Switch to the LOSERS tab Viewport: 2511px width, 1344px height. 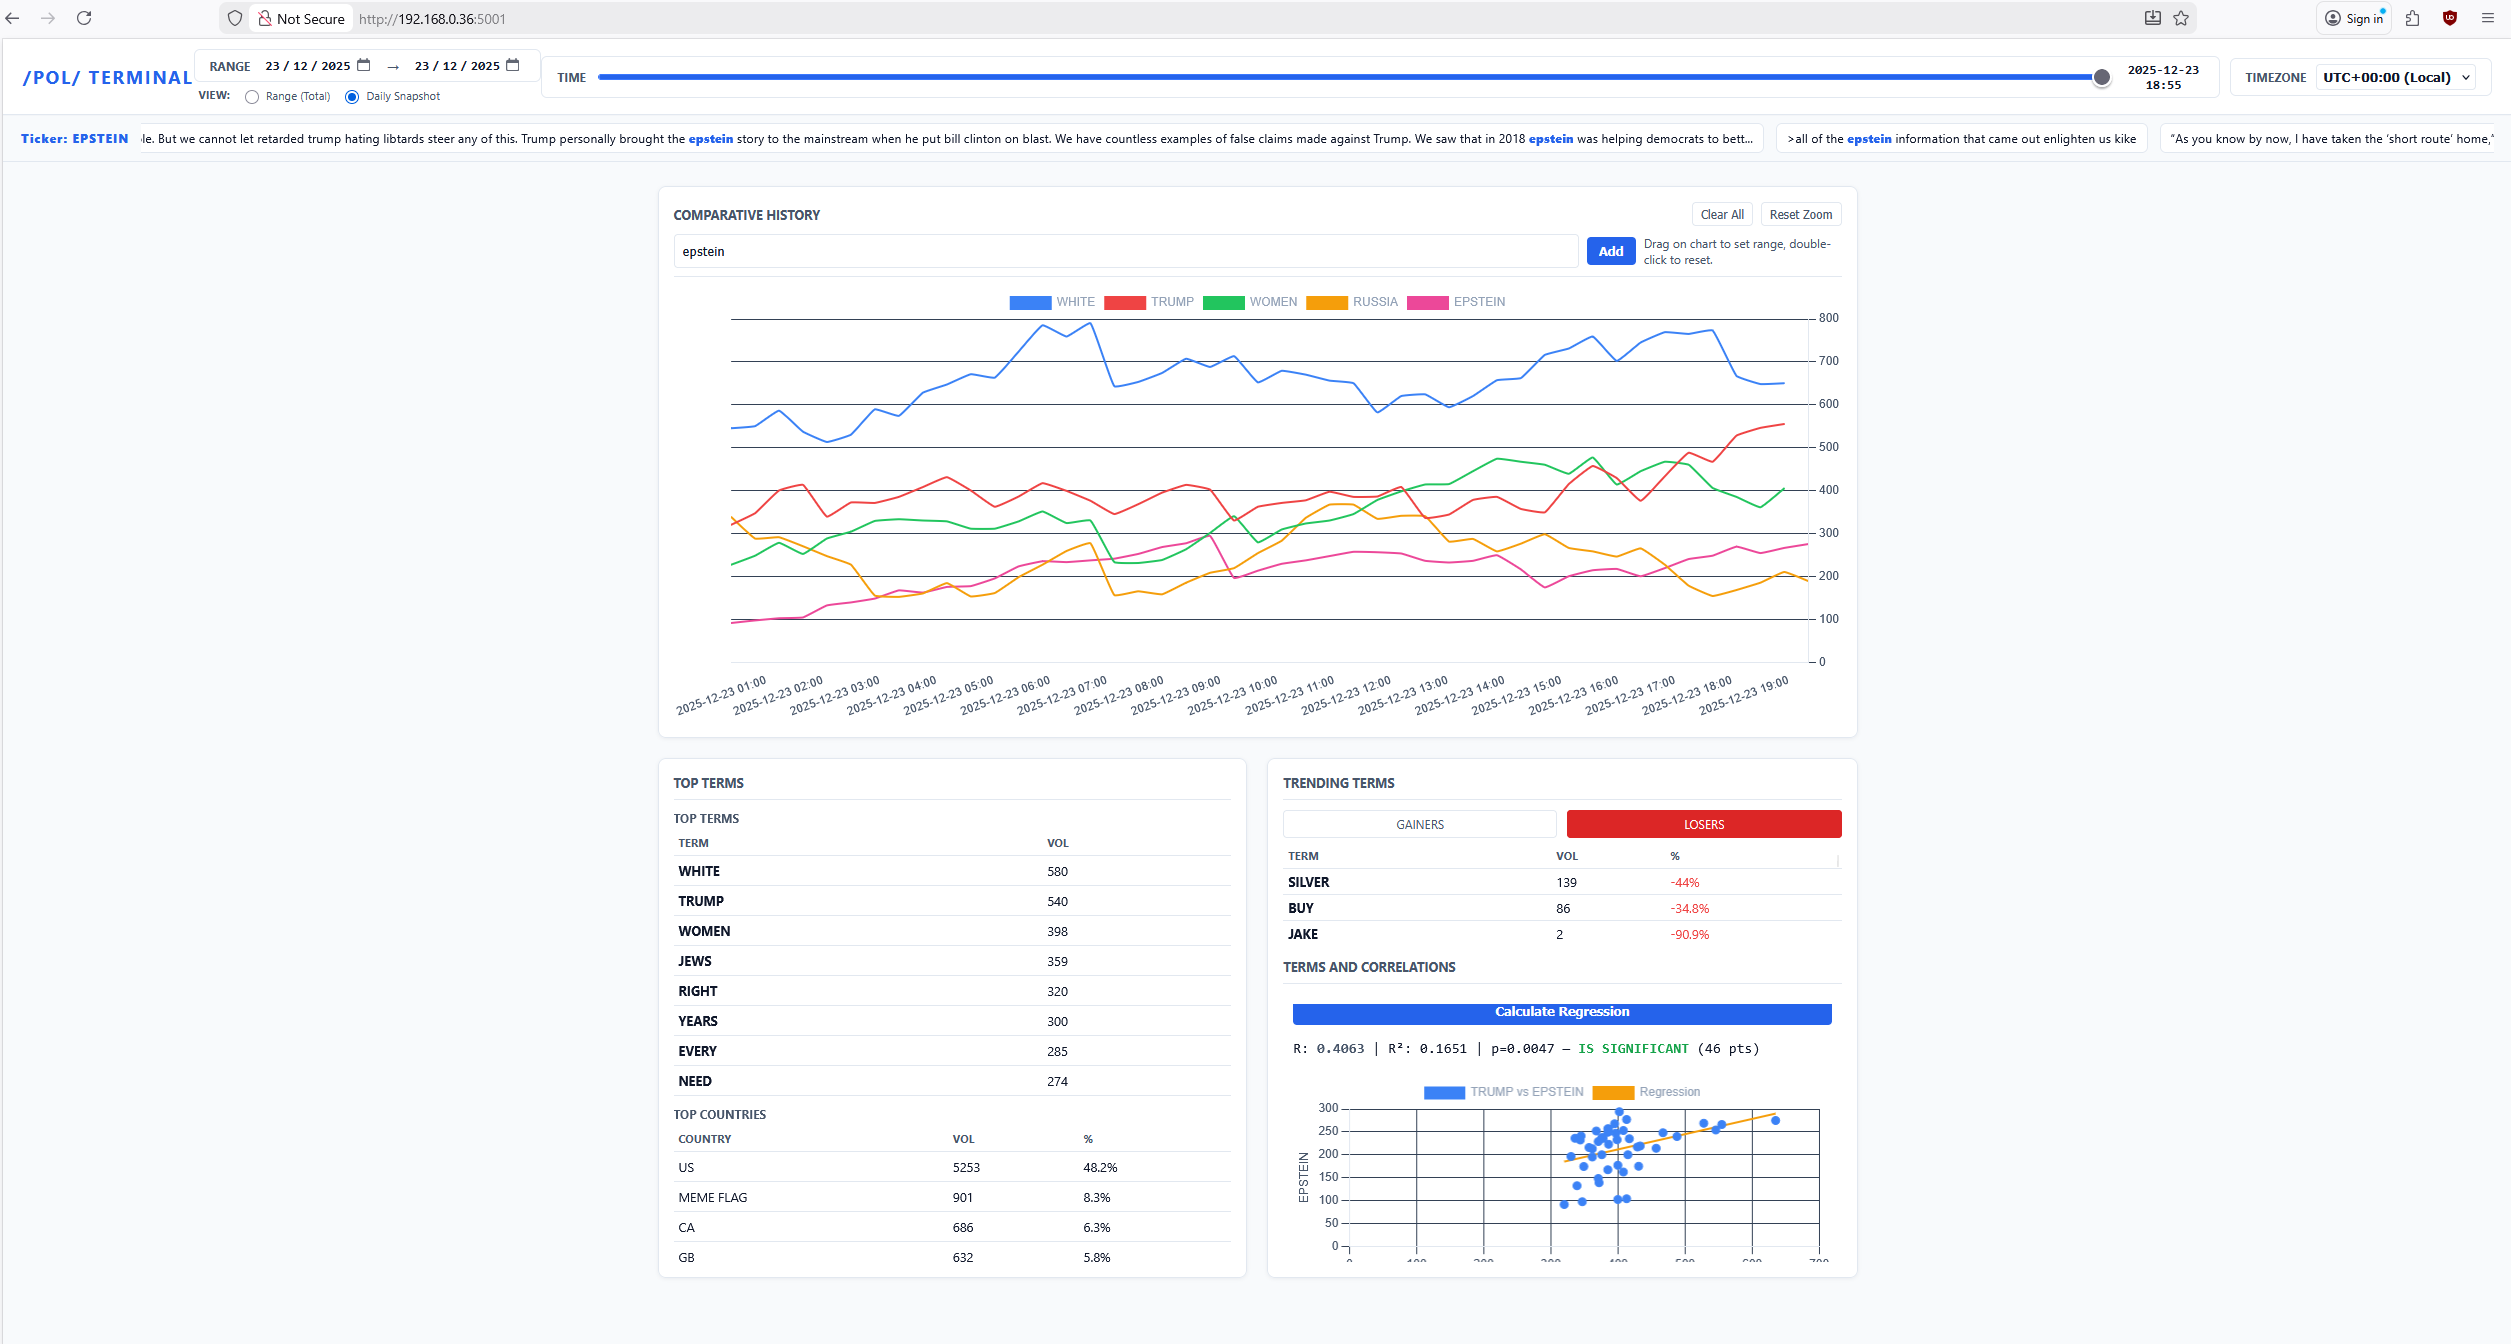1703,824
